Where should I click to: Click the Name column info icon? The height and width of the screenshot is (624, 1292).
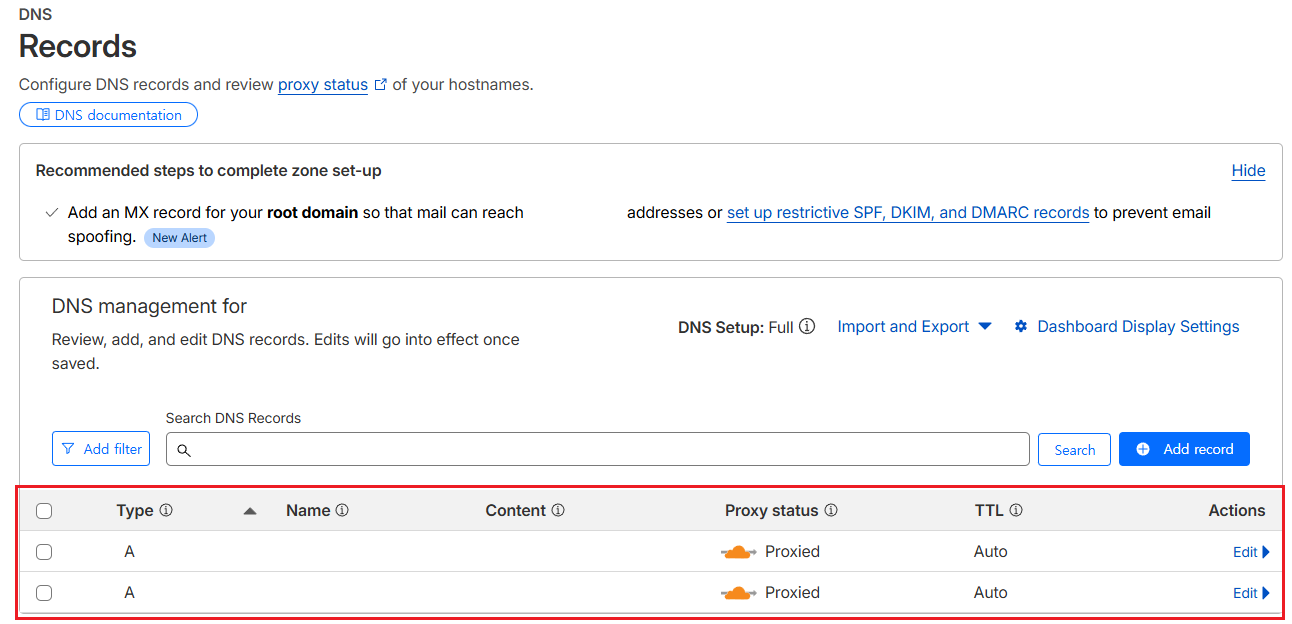coord(342,511)
